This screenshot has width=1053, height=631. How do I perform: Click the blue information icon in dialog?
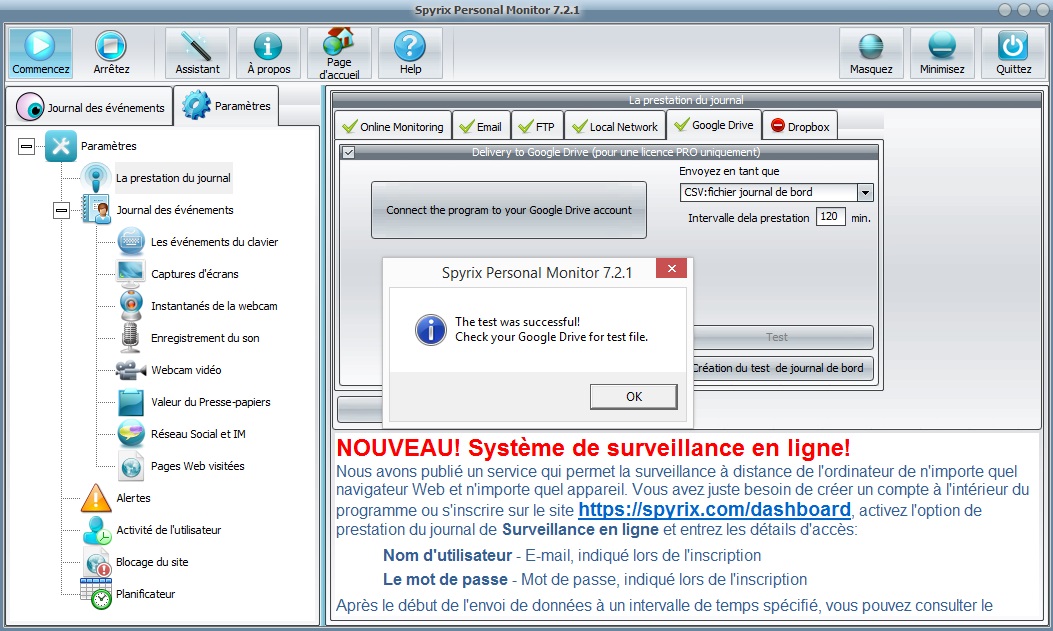point(430,330)
